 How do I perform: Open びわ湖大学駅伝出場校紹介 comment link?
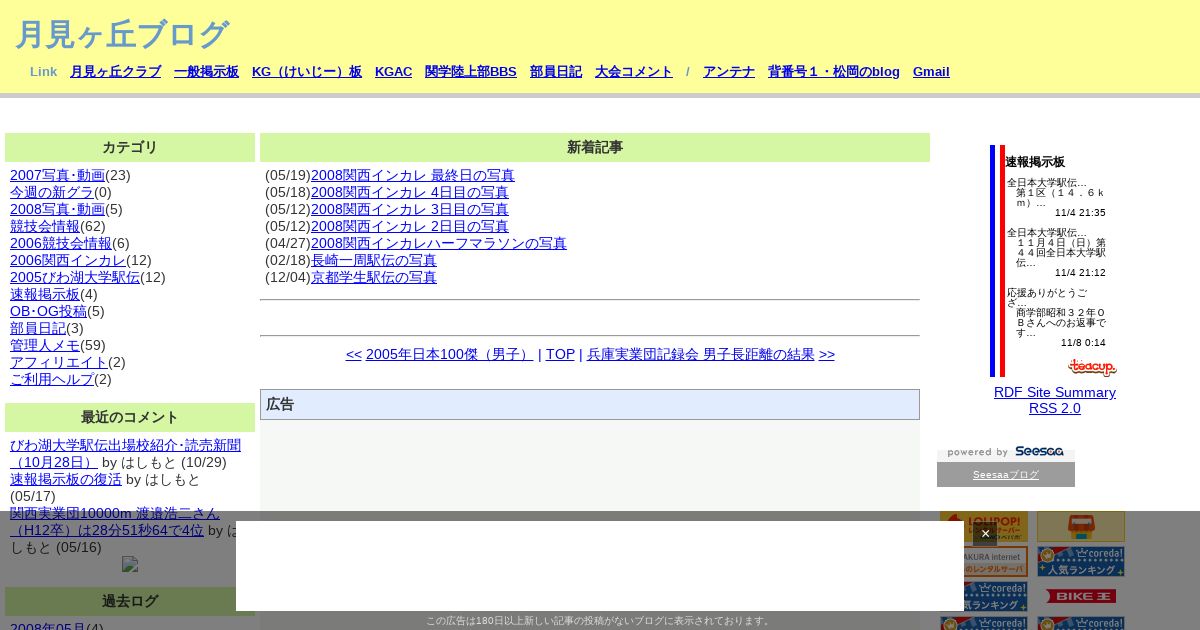tap(125, 453)
